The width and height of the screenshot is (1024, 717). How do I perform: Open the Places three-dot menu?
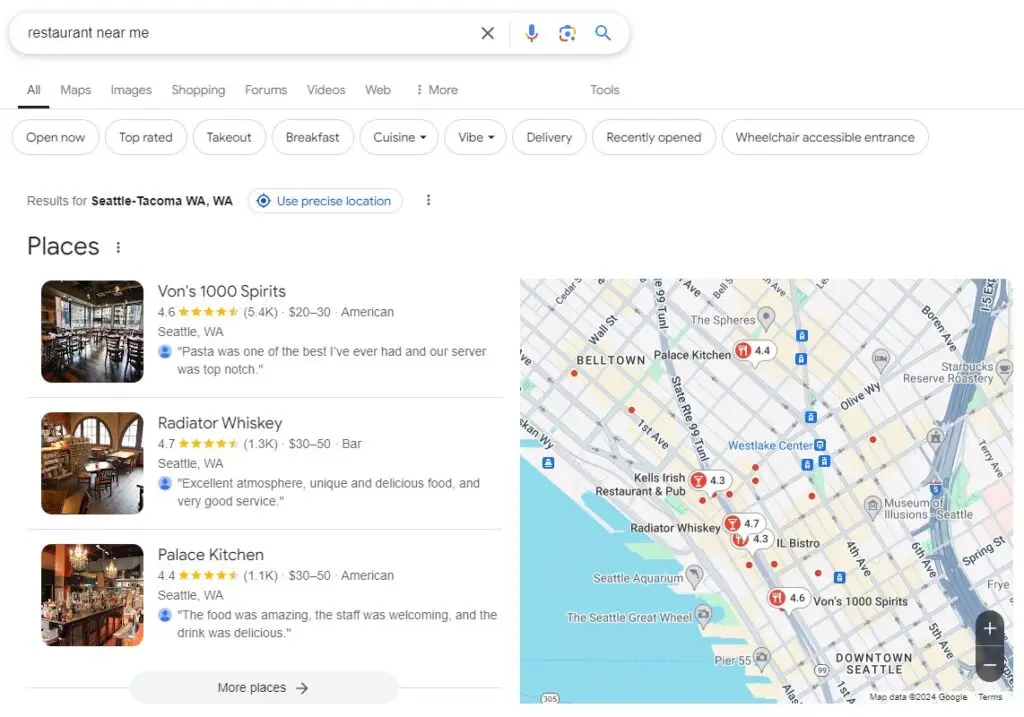(x=118, y=247)
